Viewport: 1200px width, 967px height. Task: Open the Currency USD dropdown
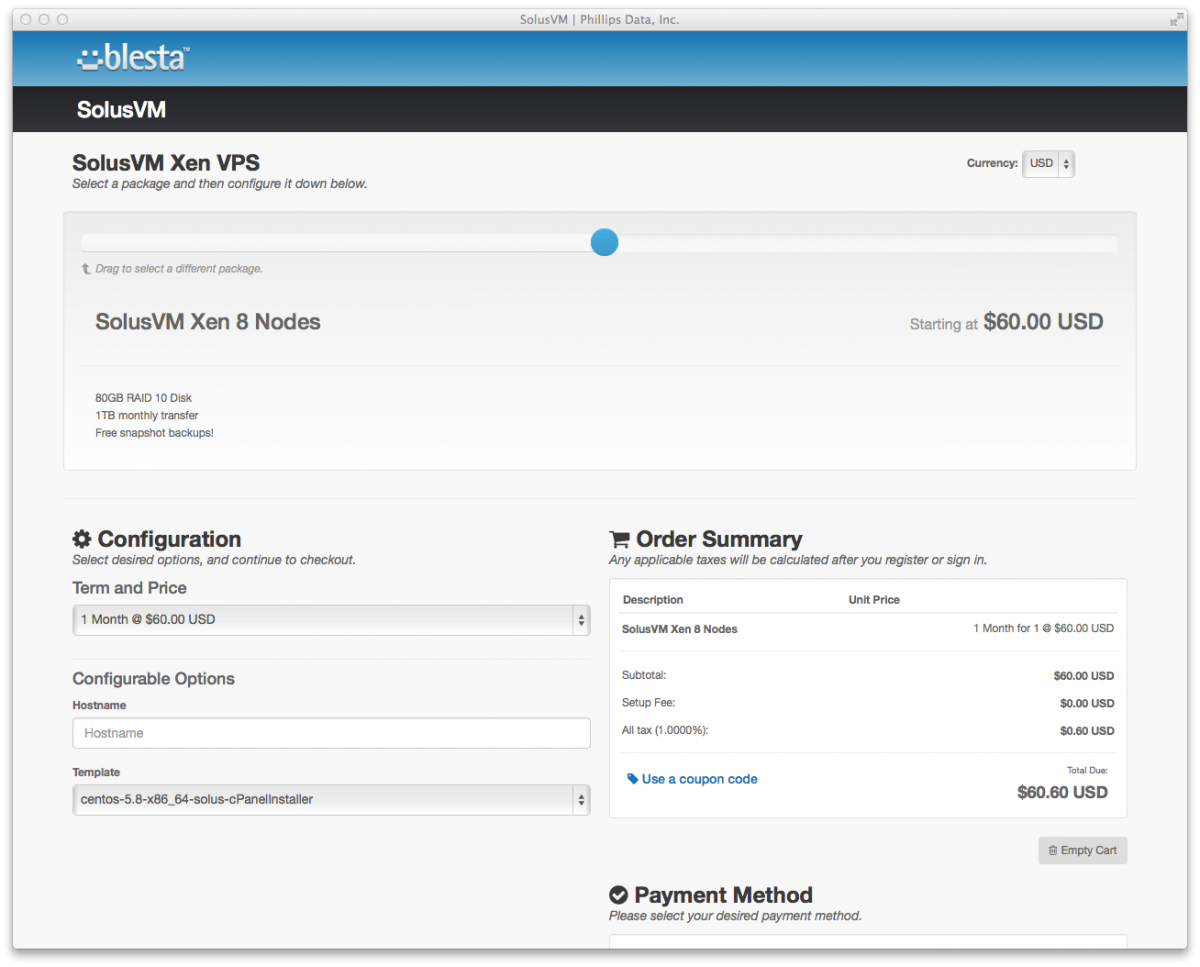(1048, 164)
